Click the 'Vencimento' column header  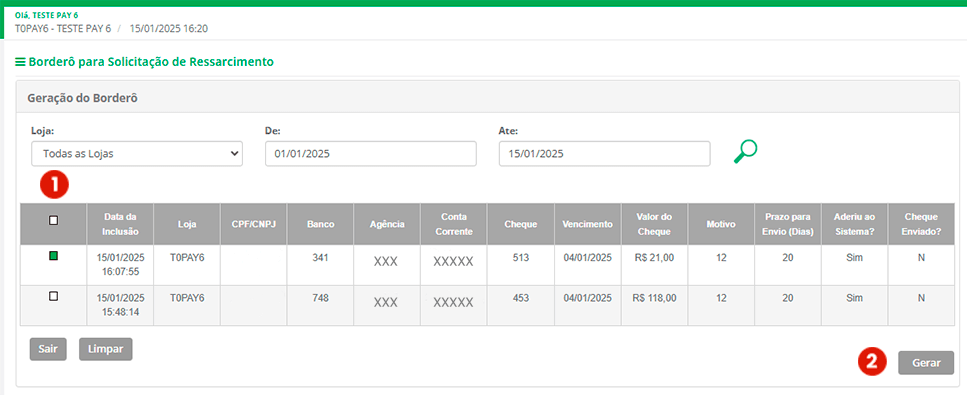point(588,224)
